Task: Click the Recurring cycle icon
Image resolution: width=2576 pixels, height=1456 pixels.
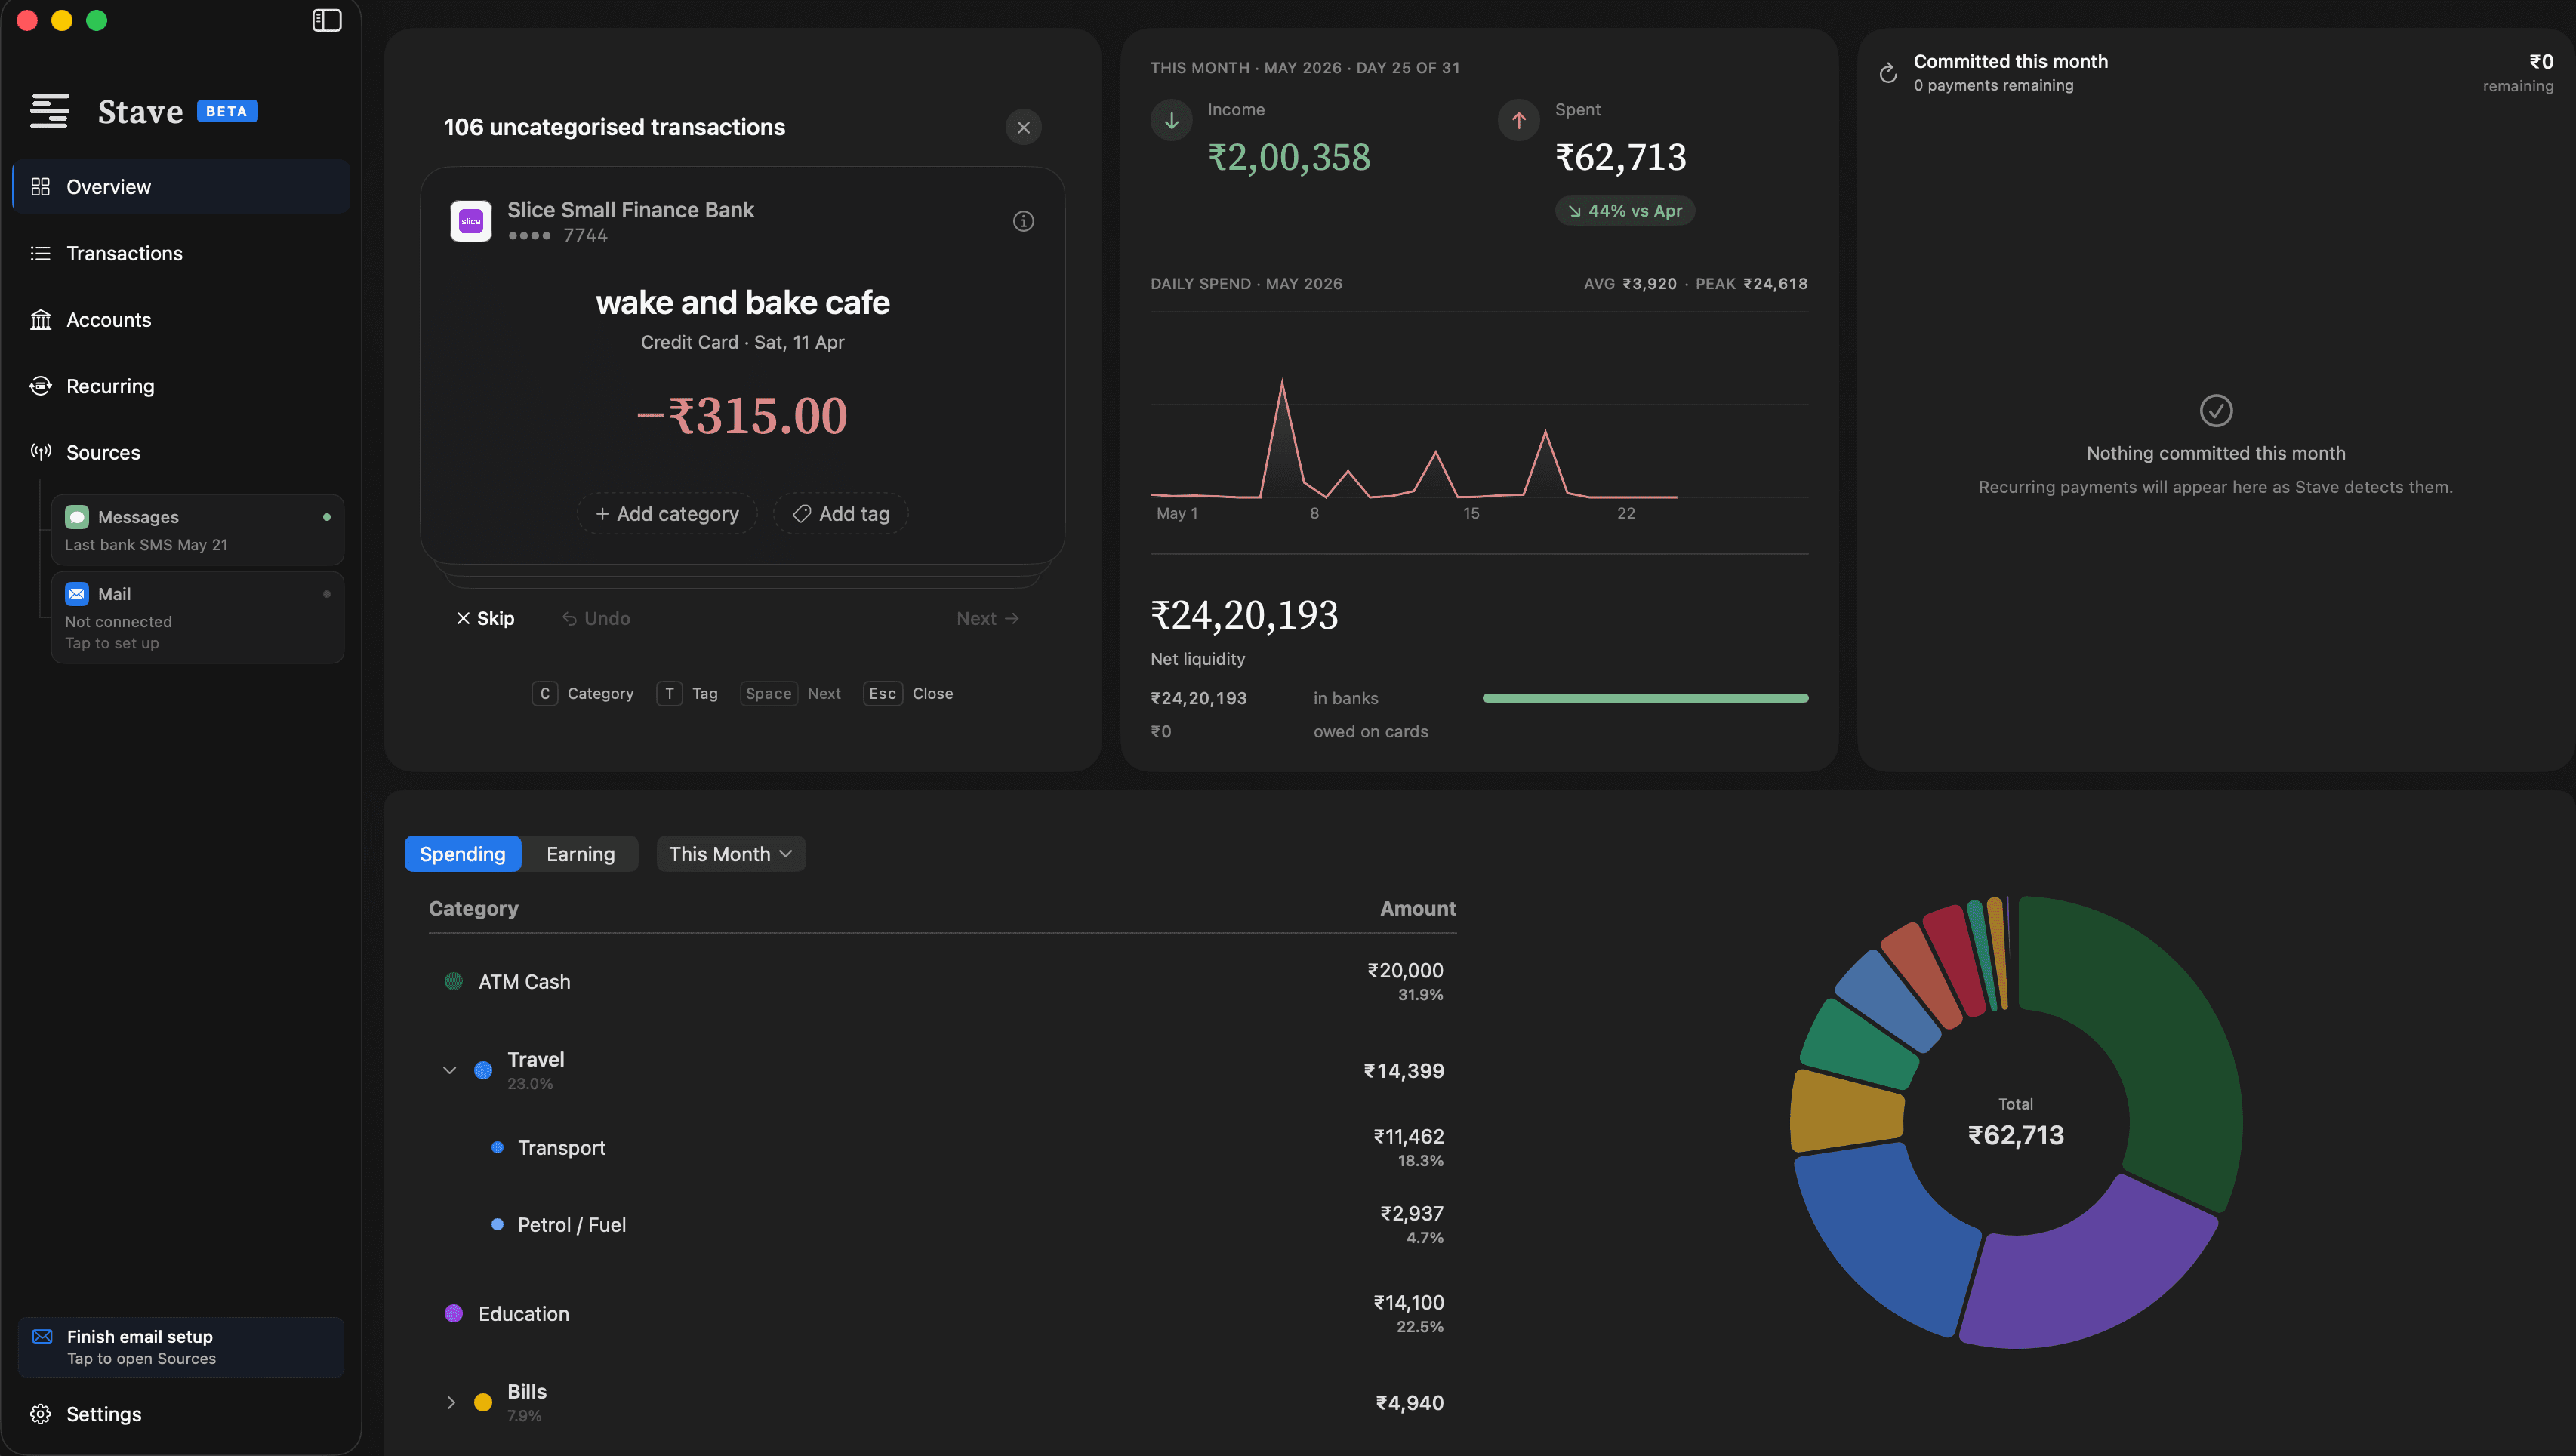Action: click(x=40, y=386)
